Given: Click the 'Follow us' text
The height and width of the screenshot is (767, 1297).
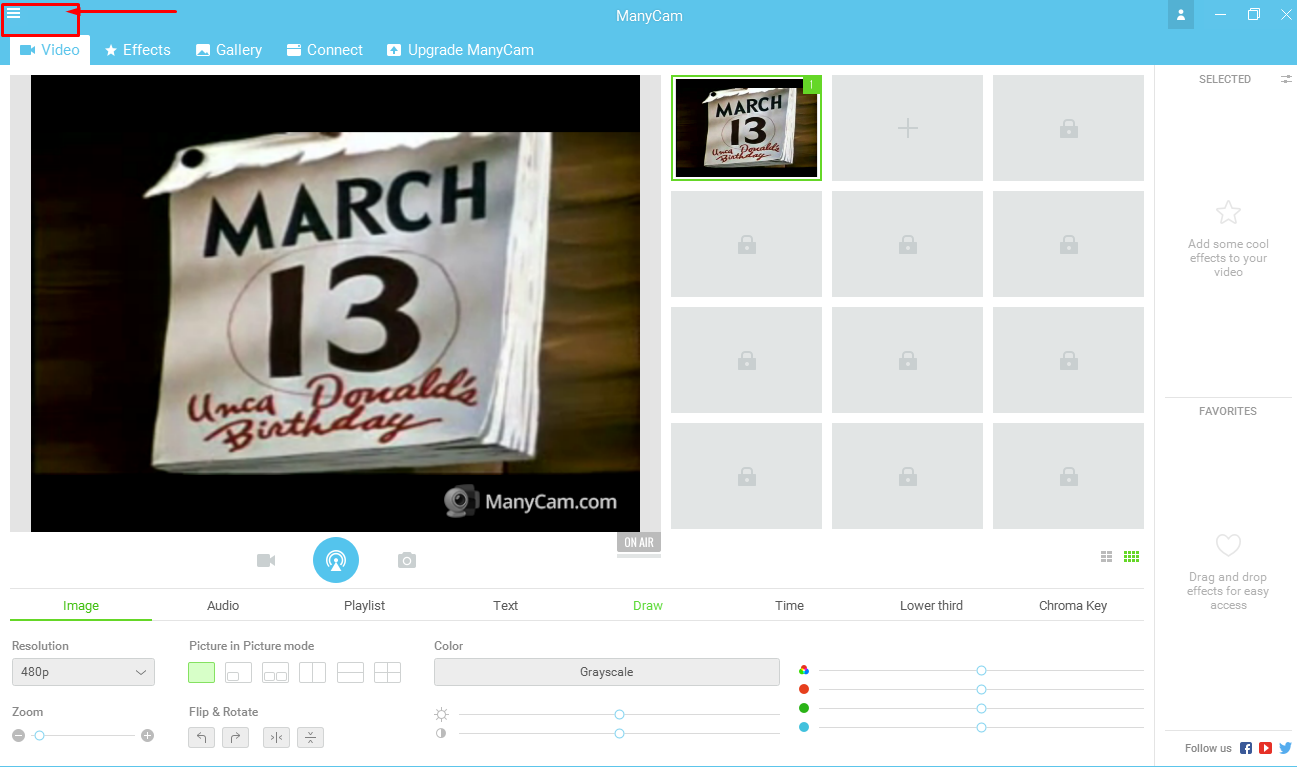Looking at the screenshot, I should pyautogui.click(x=1208, y=748).
